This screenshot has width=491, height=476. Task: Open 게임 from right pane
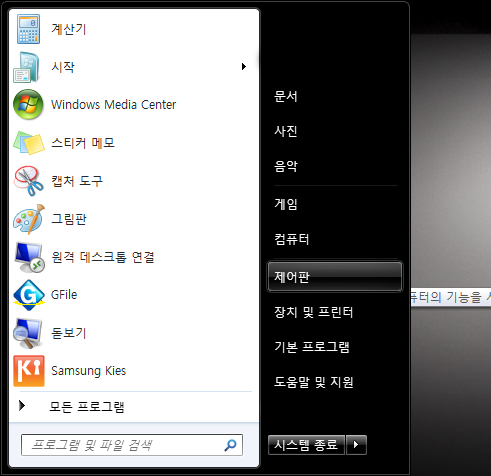click(286, 204)
